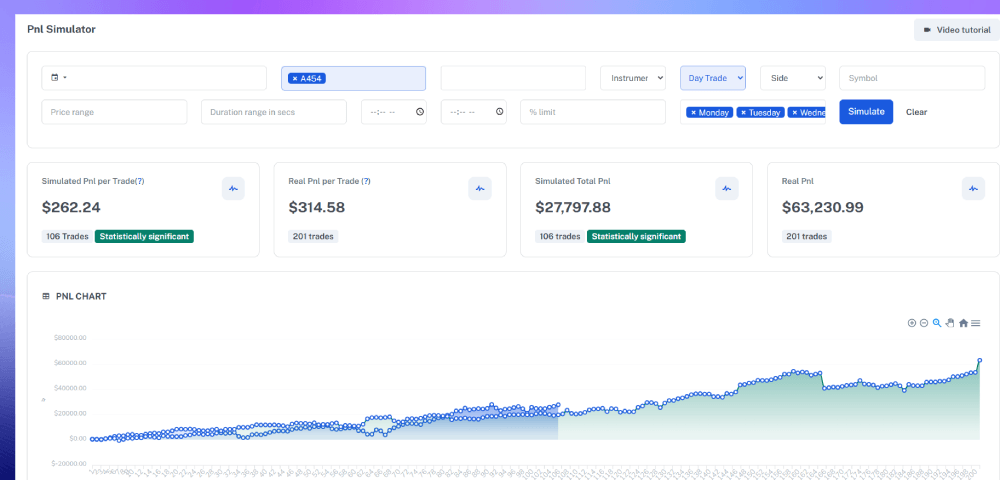The height and width of the screenshot is (480, 1000).
Task: Reset chart zoom with home icon
Action: 964,323
